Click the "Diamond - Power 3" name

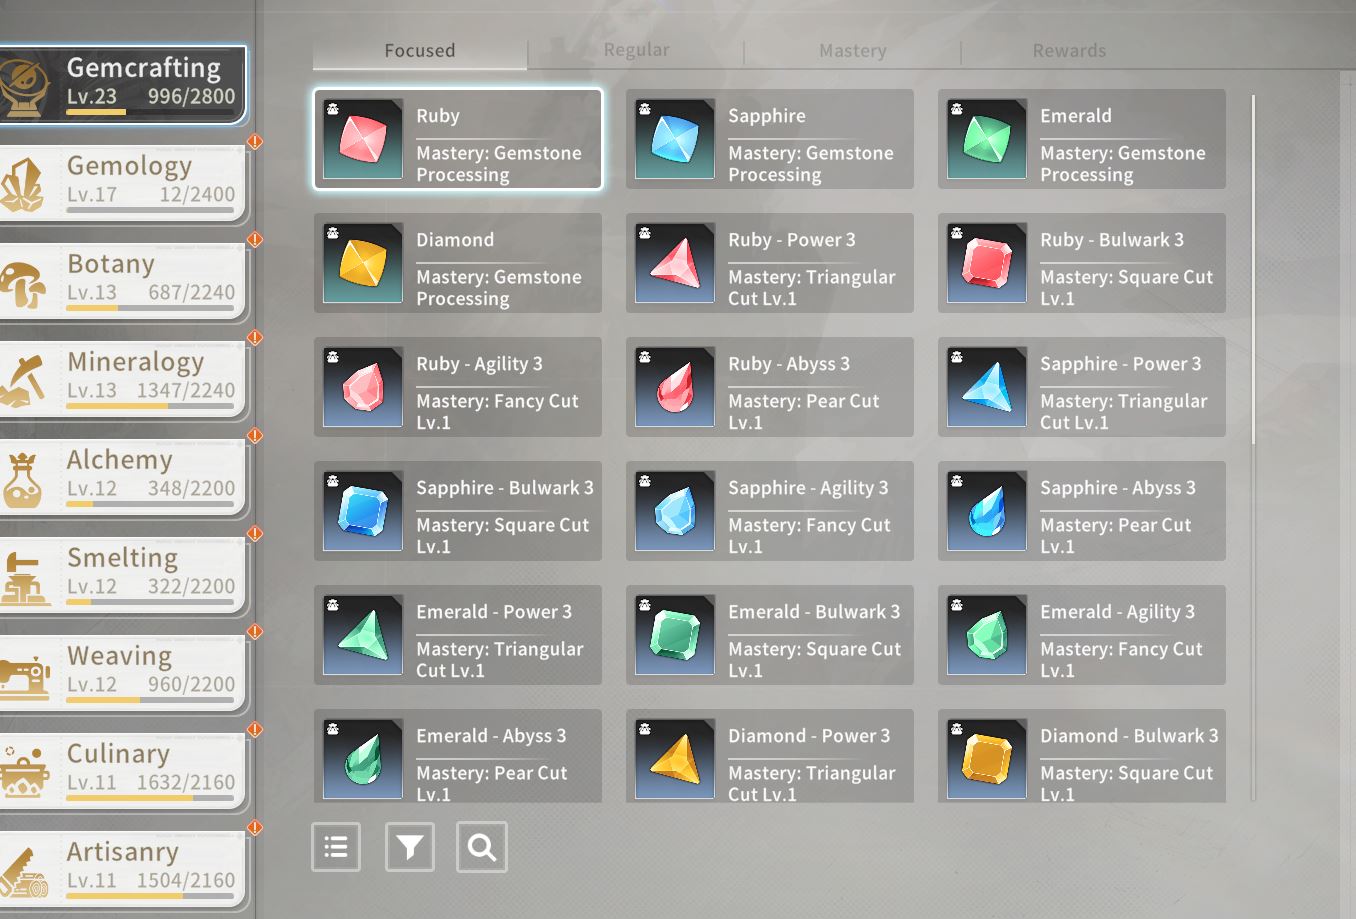pyautogui.click(x=809, y=736)
